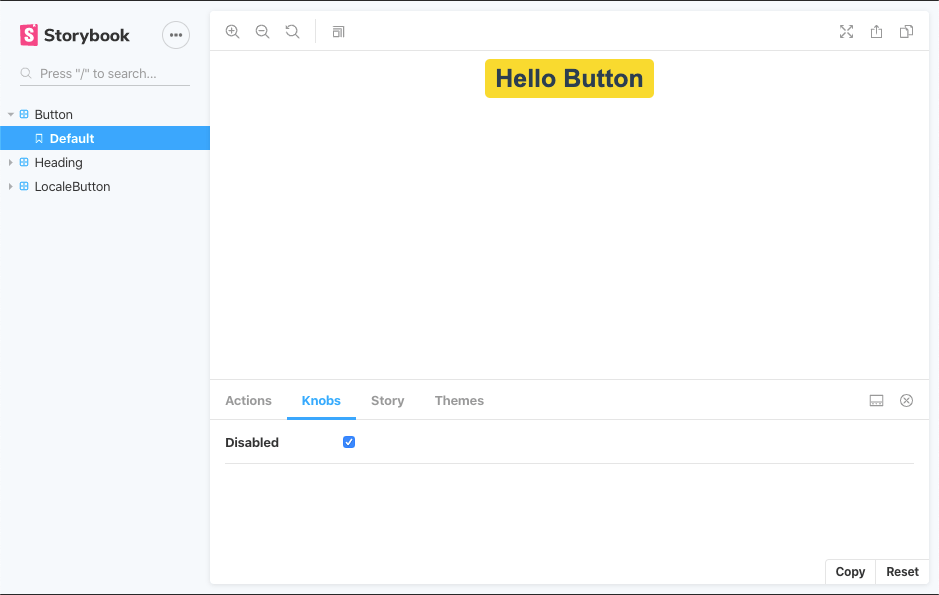Copy canvas link icon in toolbar

[x=906, y=32]
